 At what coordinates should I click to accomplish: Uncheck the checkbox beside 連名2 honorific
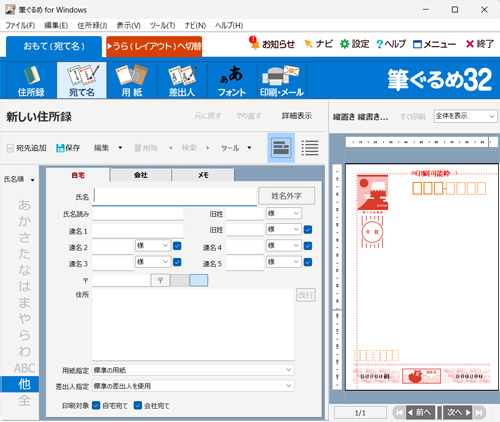coord(177,246)
